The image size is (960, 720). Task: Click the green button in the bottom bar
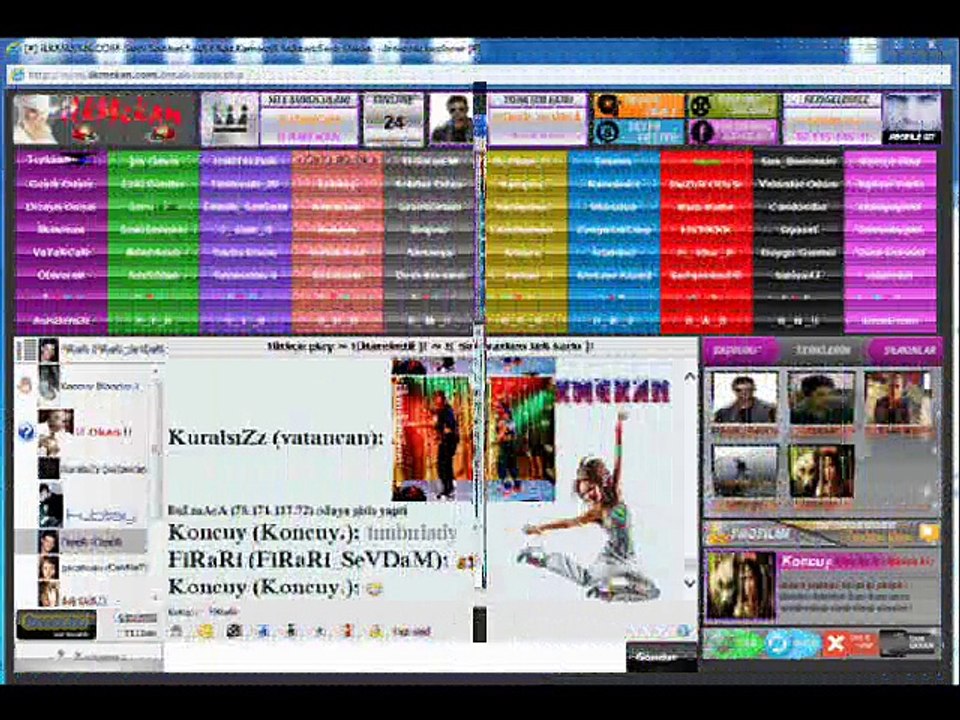(x=732, y=643)
